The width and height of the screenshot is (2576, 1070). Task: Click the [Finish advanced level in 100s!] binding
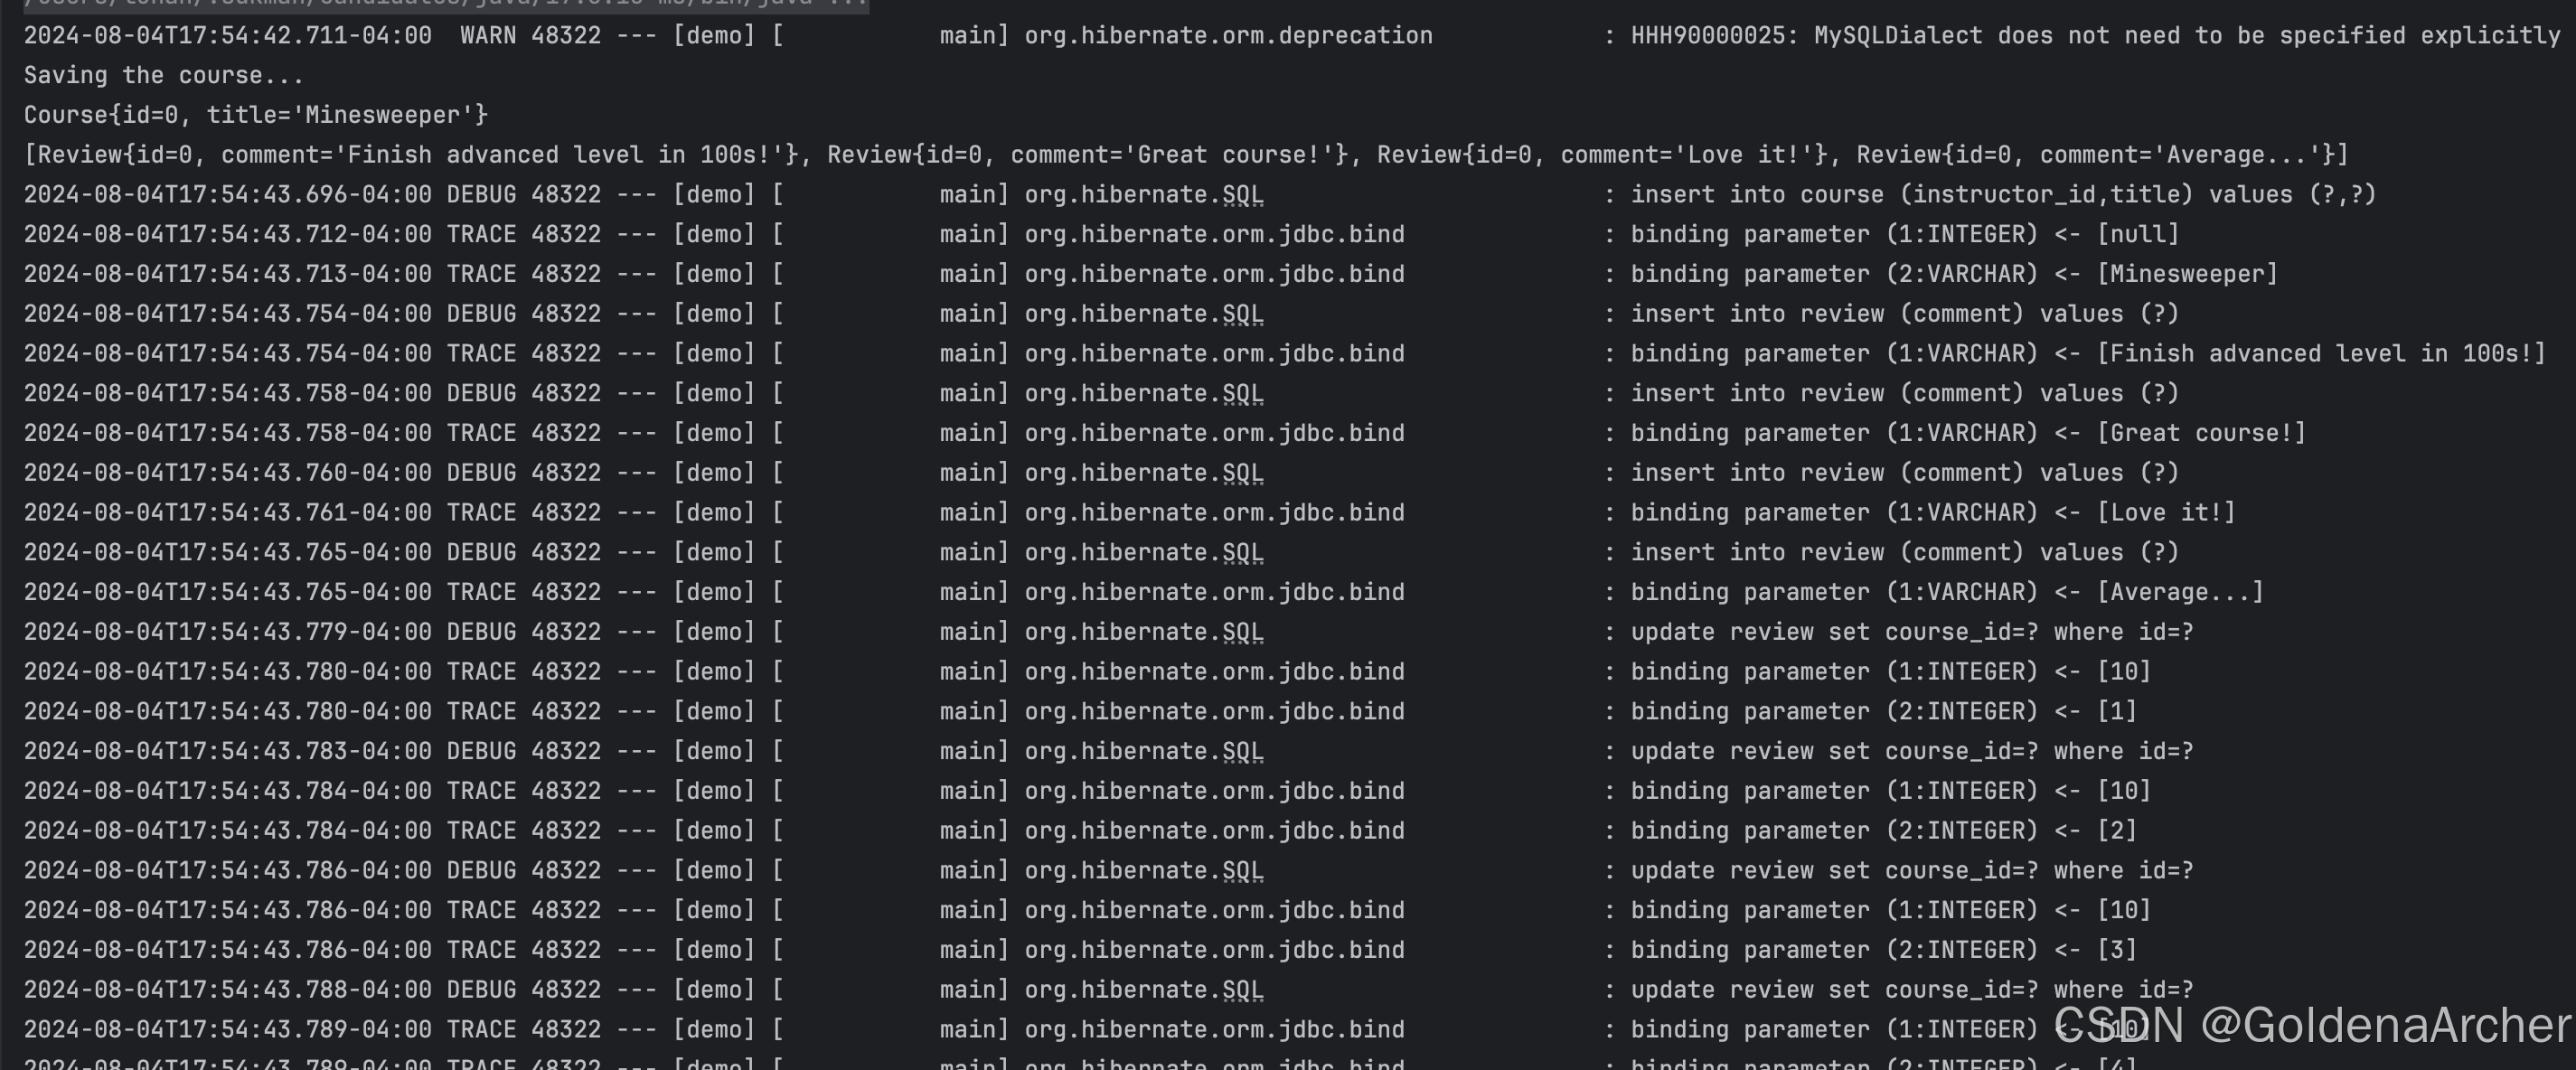(2320, 353)
